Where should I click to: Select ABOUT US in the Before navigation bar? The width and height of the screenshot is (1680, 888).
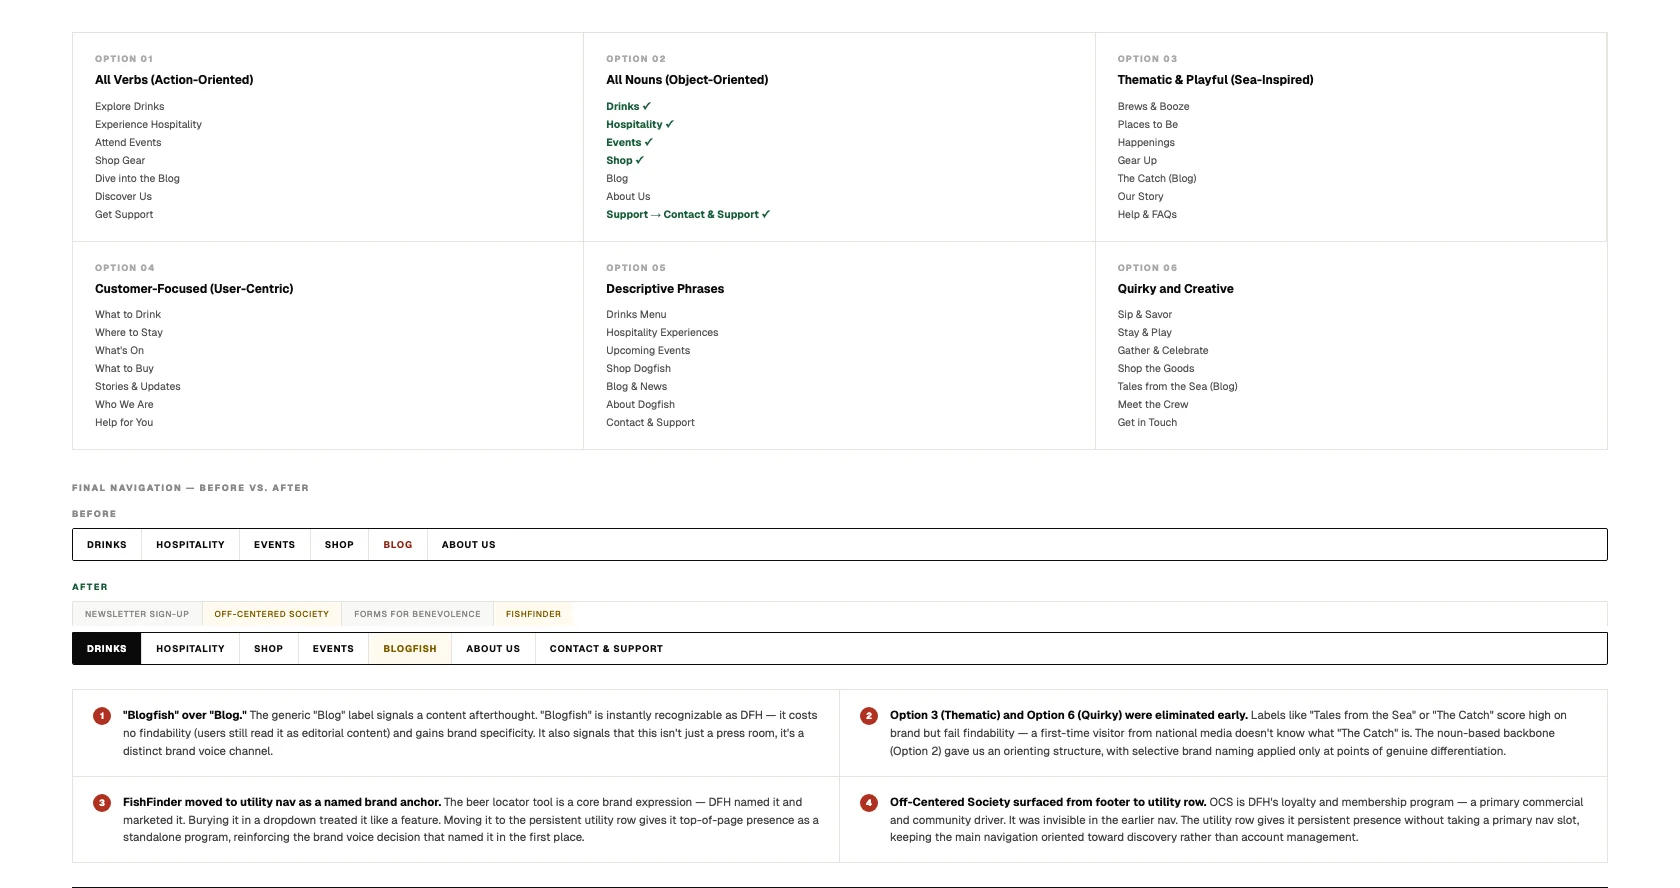point(469,545)
